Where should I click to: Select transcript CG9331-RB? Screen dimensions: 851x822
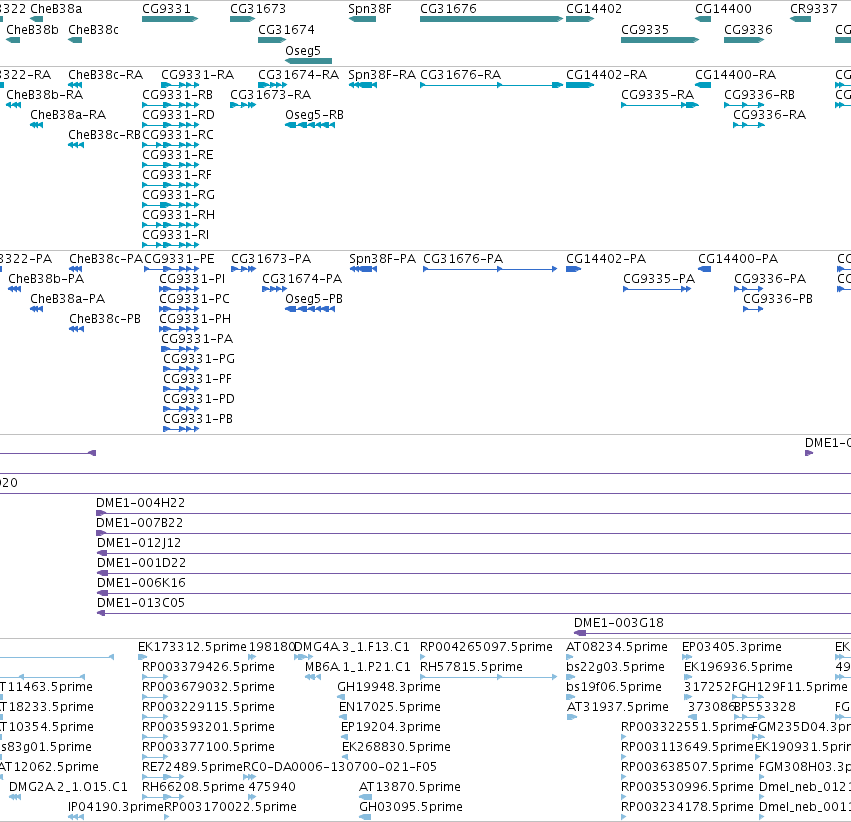177,94
